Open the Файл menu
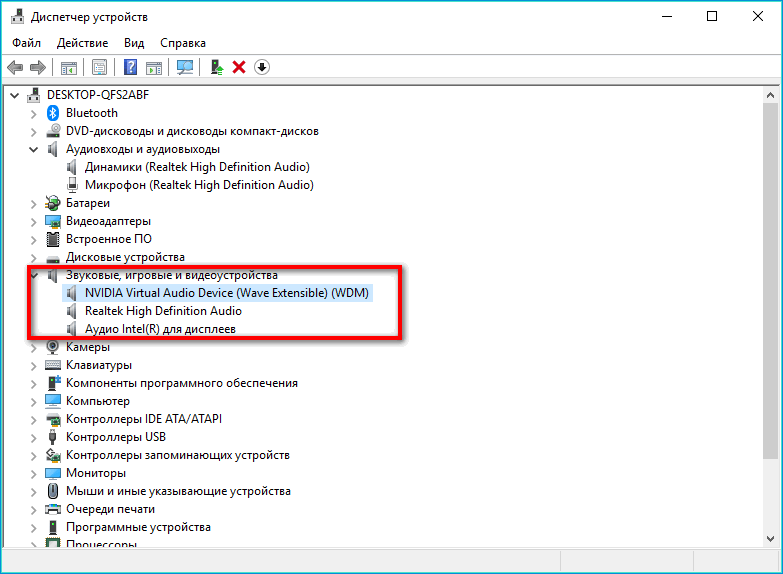 (27, 43)
